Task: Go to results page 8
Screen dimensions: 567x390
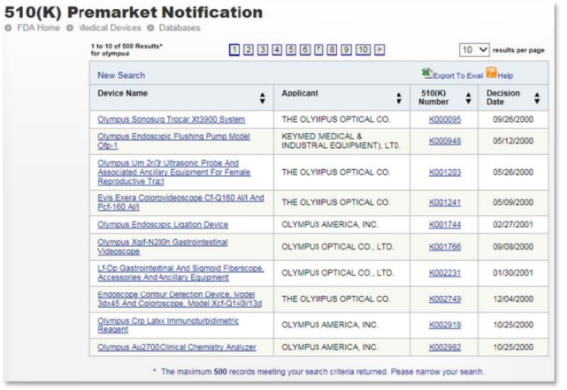Action: click(x=332, y=50)
